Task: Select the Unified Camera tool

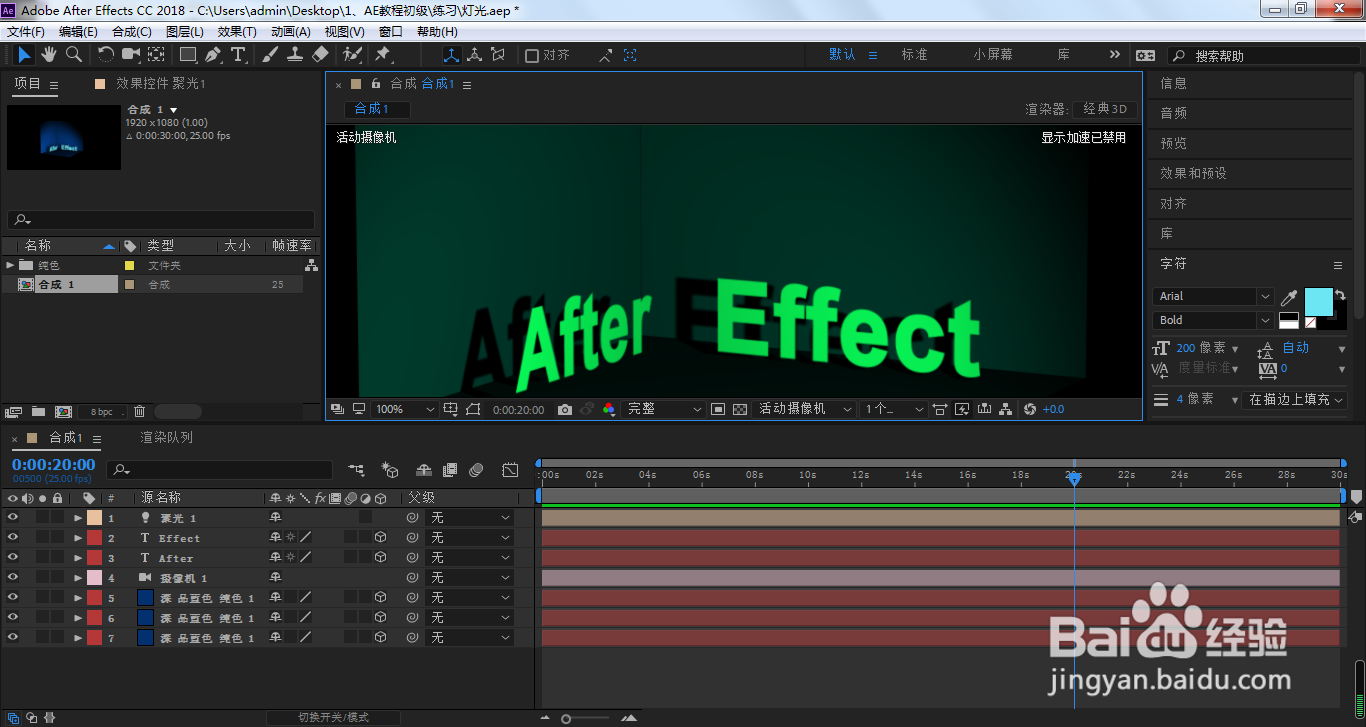Action: (132, 54)
